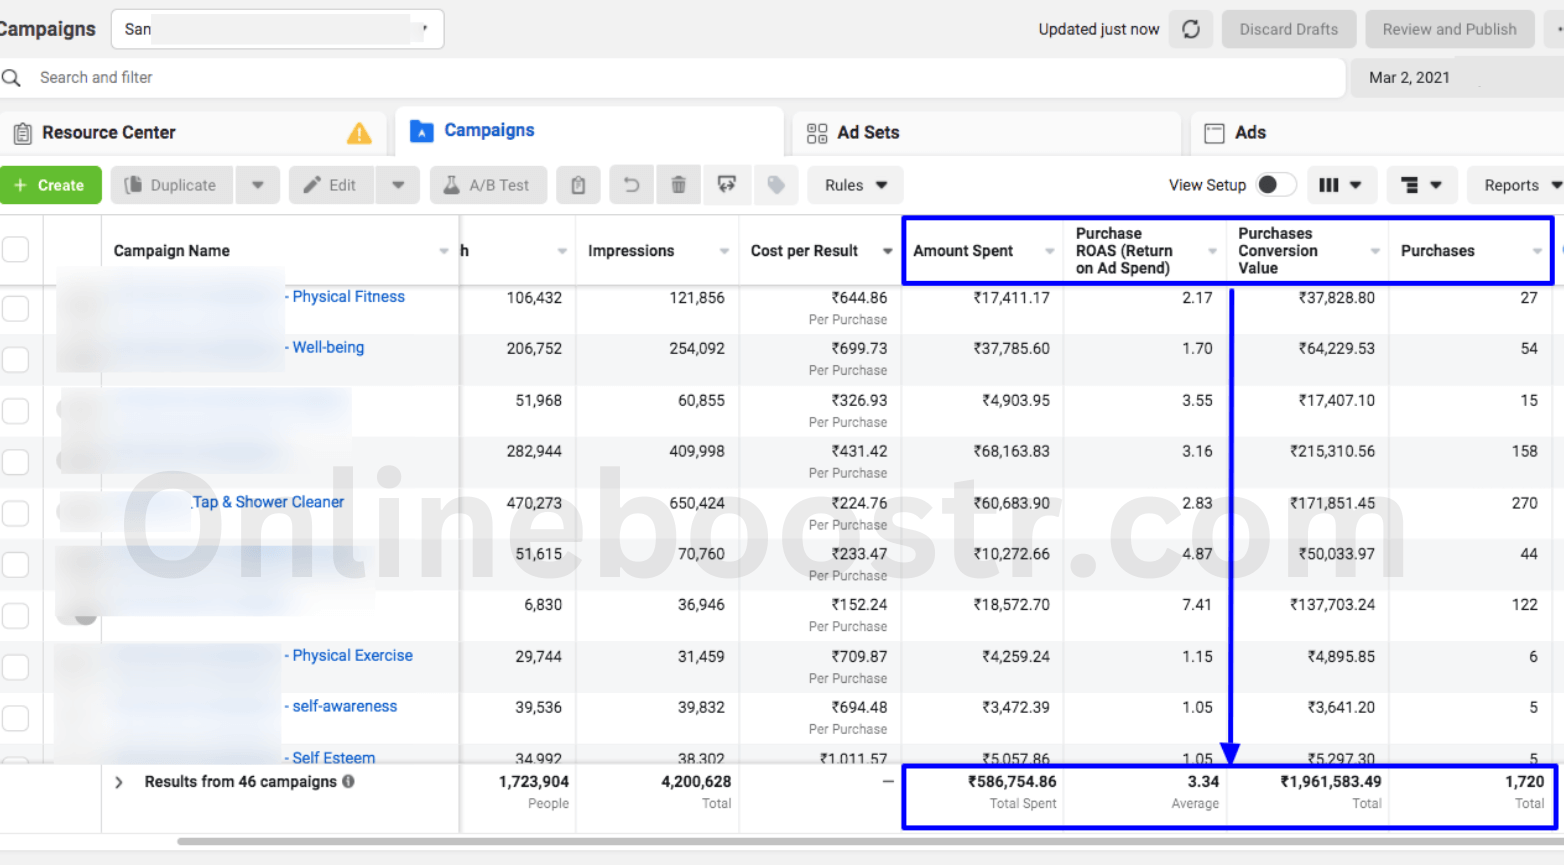The image size is (1564, 865).
Task: Open the columns layout dropdown
Action: [1340, 185]
